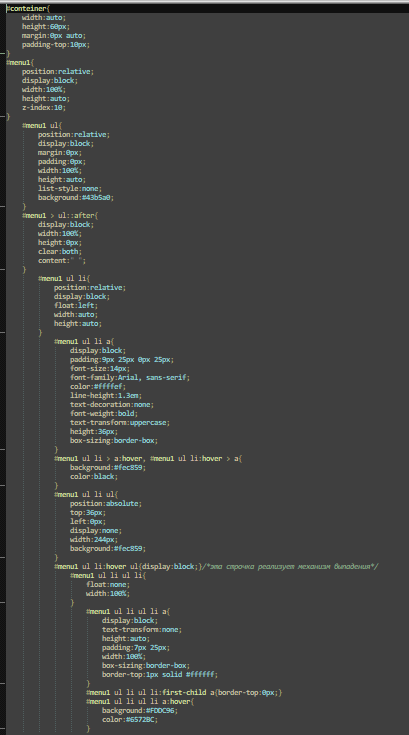Screen dimensions: 409x735
Task: Click the #menu1 ul li a{ selector
Action: tap(84, 341)
